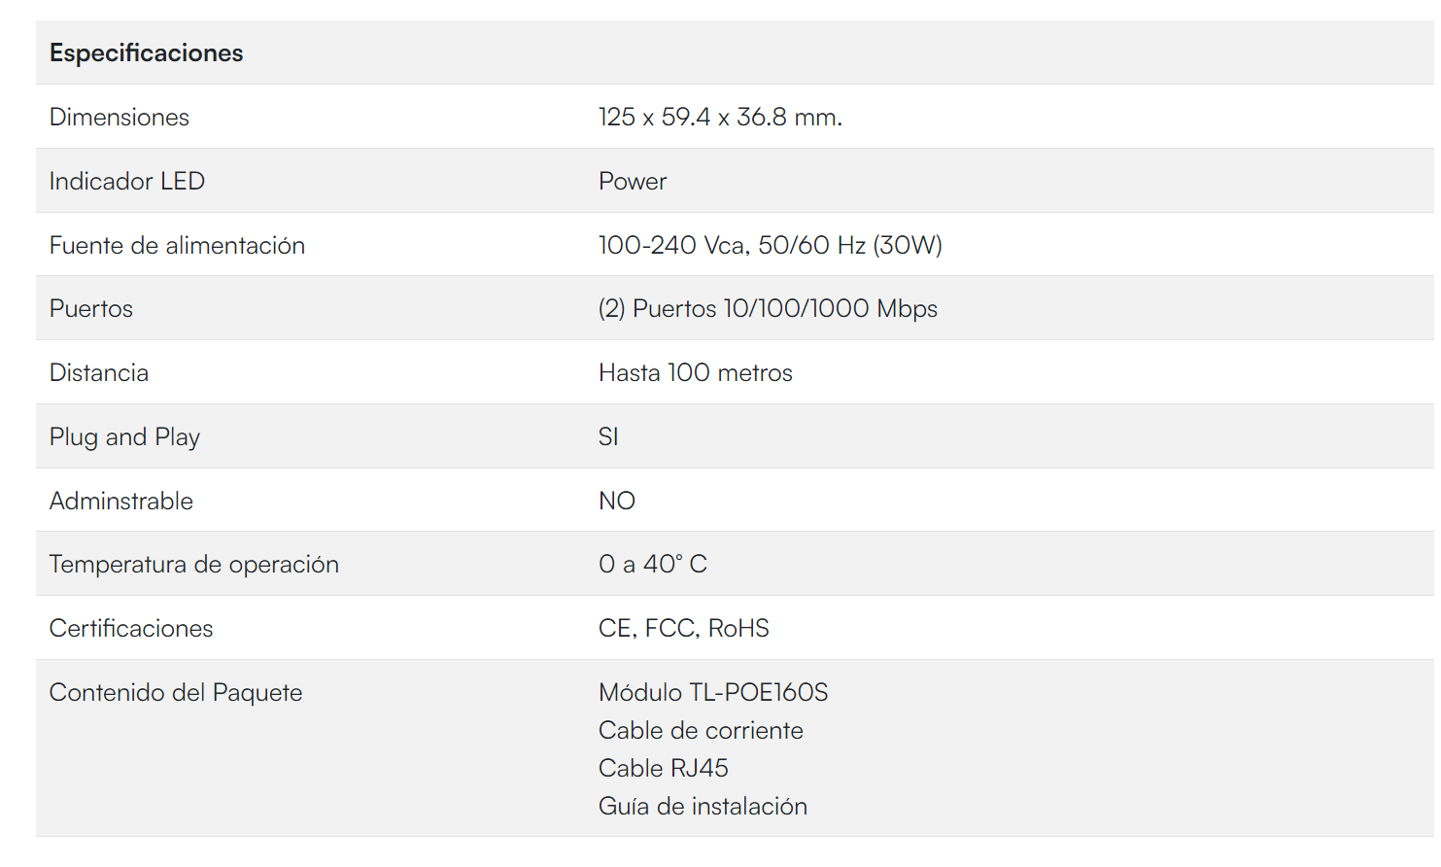Select the Módulo TL-POE160S text
Image resolution: width=1441 pixels, height=867 pixels.
tap(713, 692)
